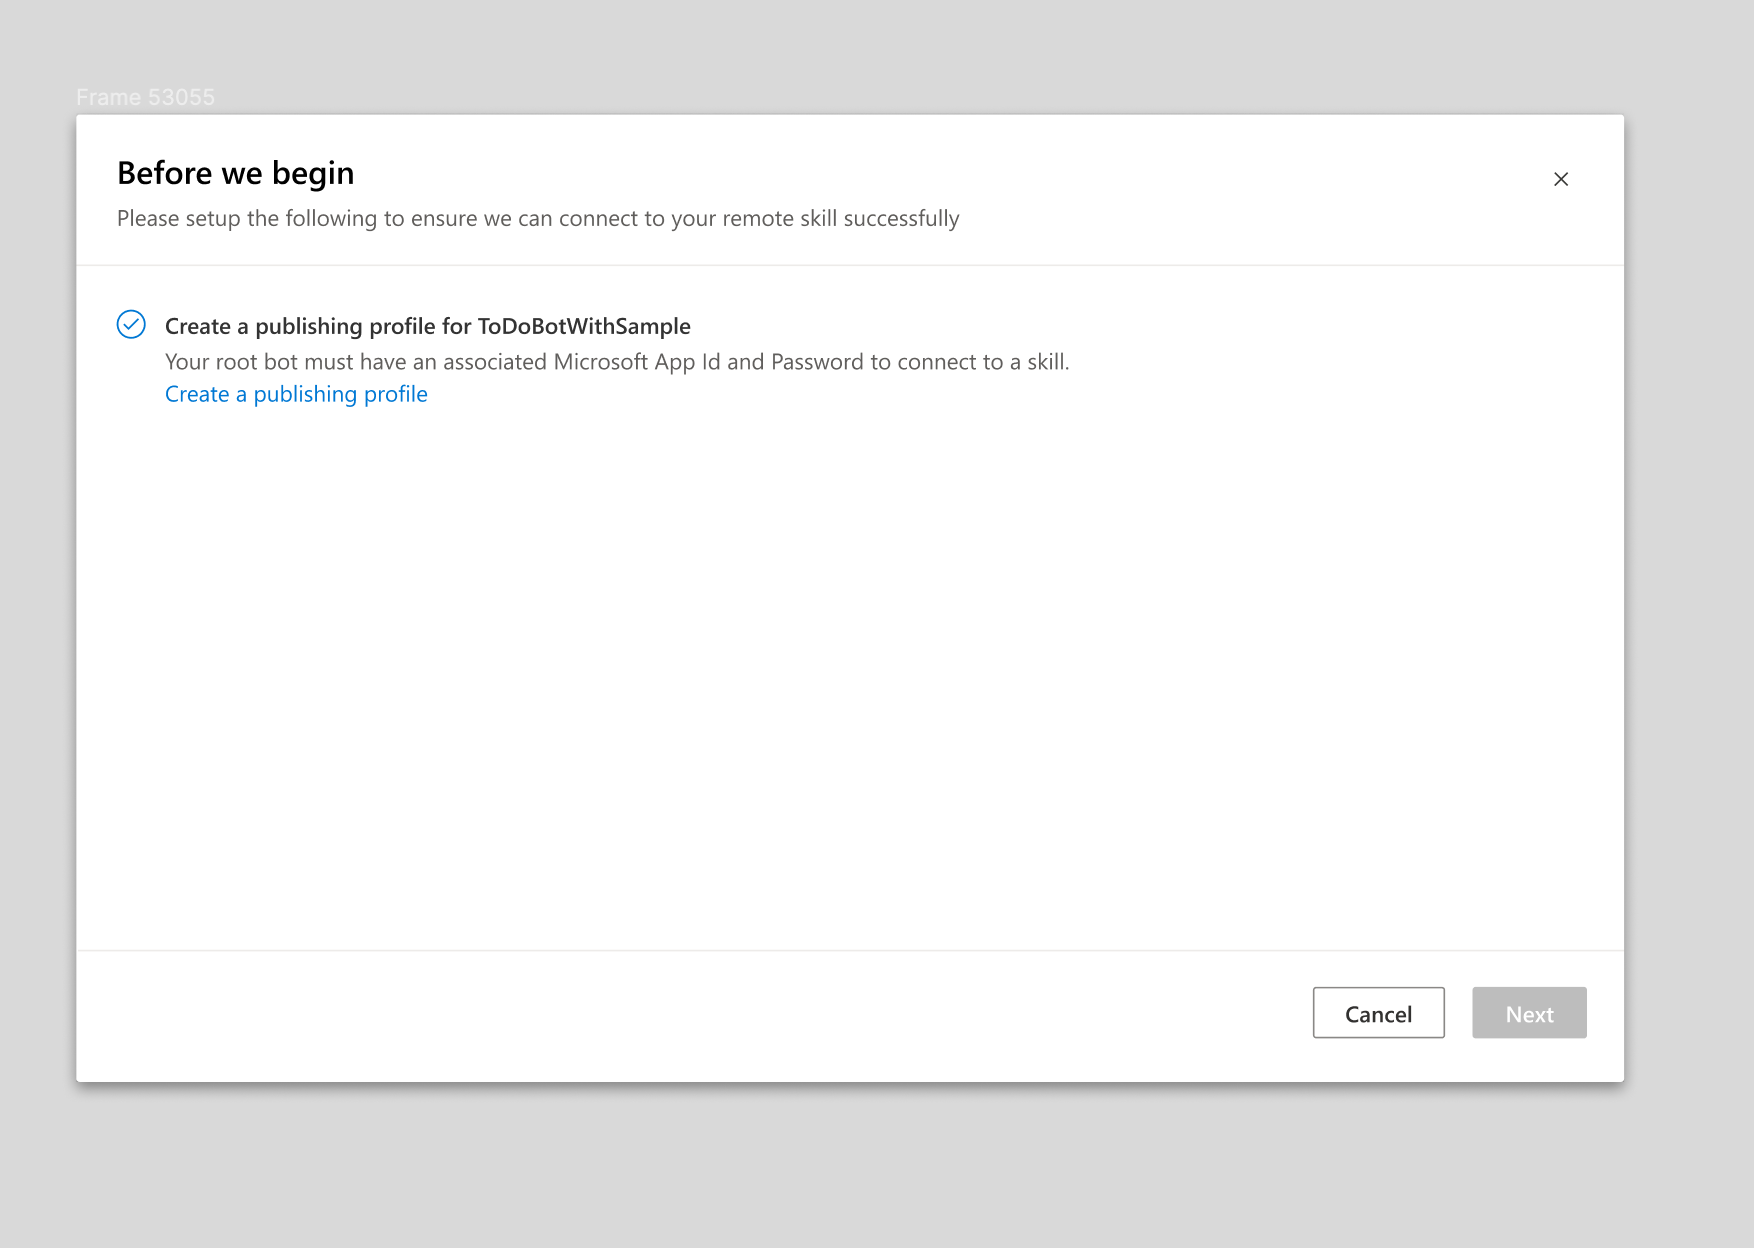1754x1248 pixels.
Task: Click the completion indicator for ToDoBotWithSample step
Action: click(x=131, y=325)
